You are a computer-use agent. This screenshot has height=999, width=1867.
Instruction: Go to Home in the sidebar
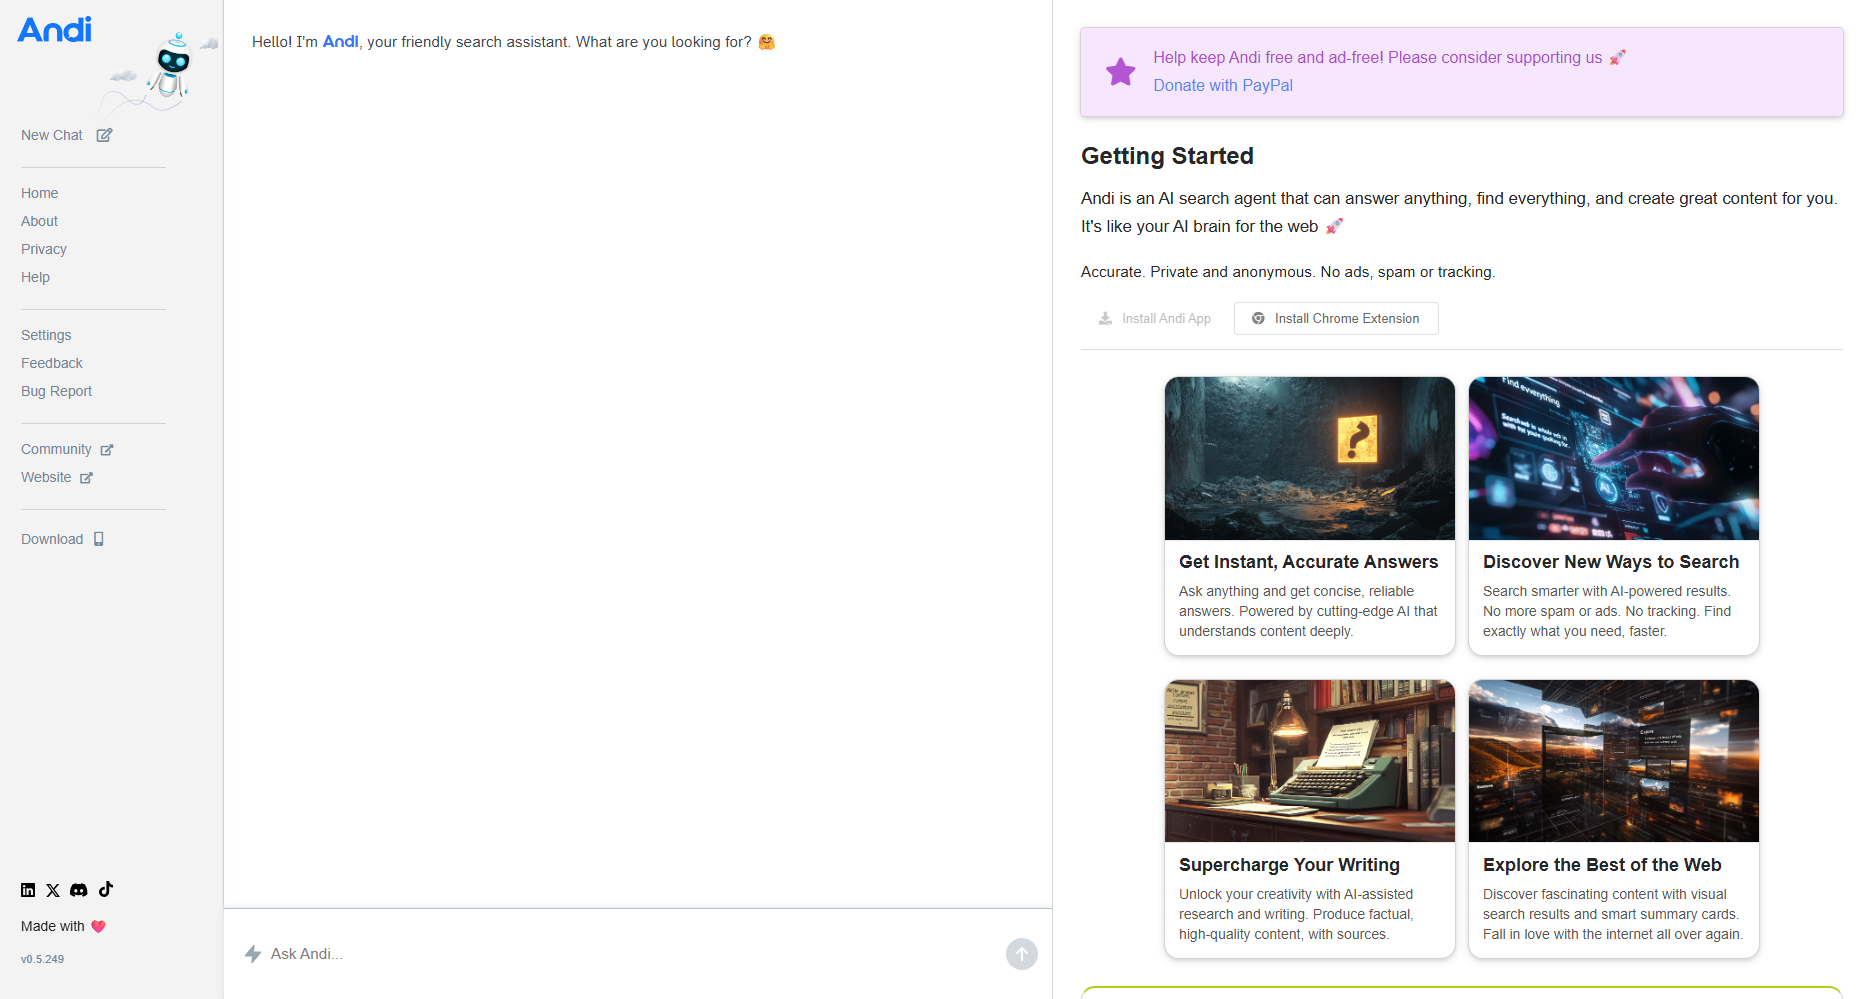point(40,193)
